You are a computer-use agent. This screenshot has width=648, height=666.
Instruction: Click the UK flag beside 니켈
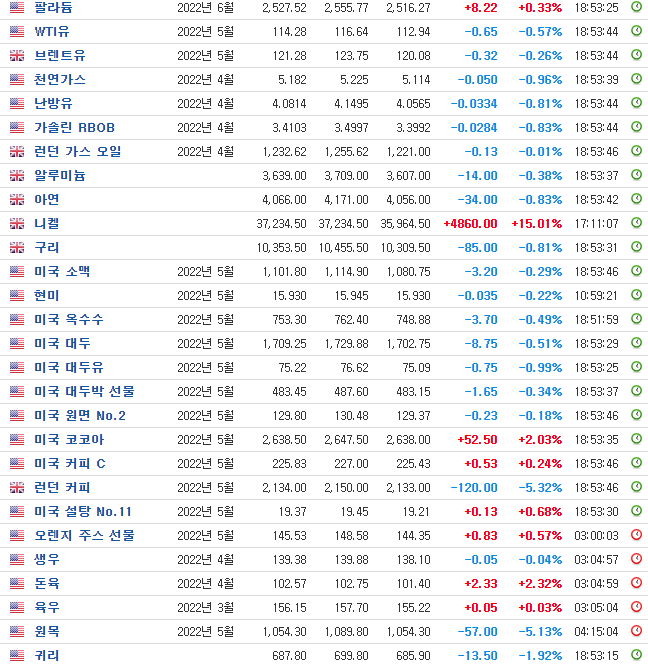(17, 223)
